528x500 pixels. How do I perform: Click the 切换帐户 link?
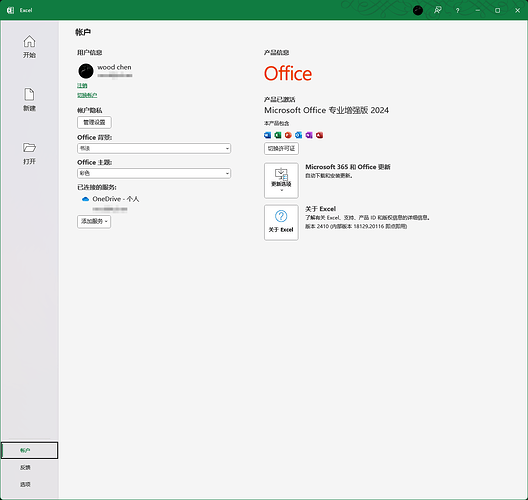(87, 95)
